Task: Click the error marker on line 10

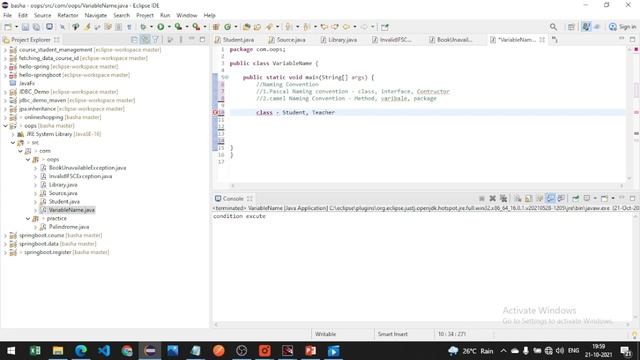Action: tap(215, 112)
